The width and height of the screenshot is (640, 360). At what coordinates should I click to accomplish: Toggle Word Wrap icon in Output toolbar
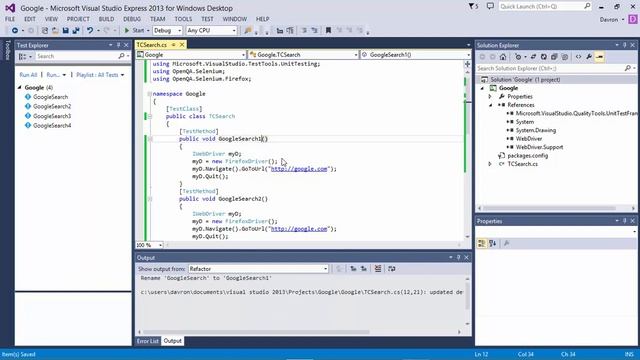pyautogui.click(x=391, y=269)
